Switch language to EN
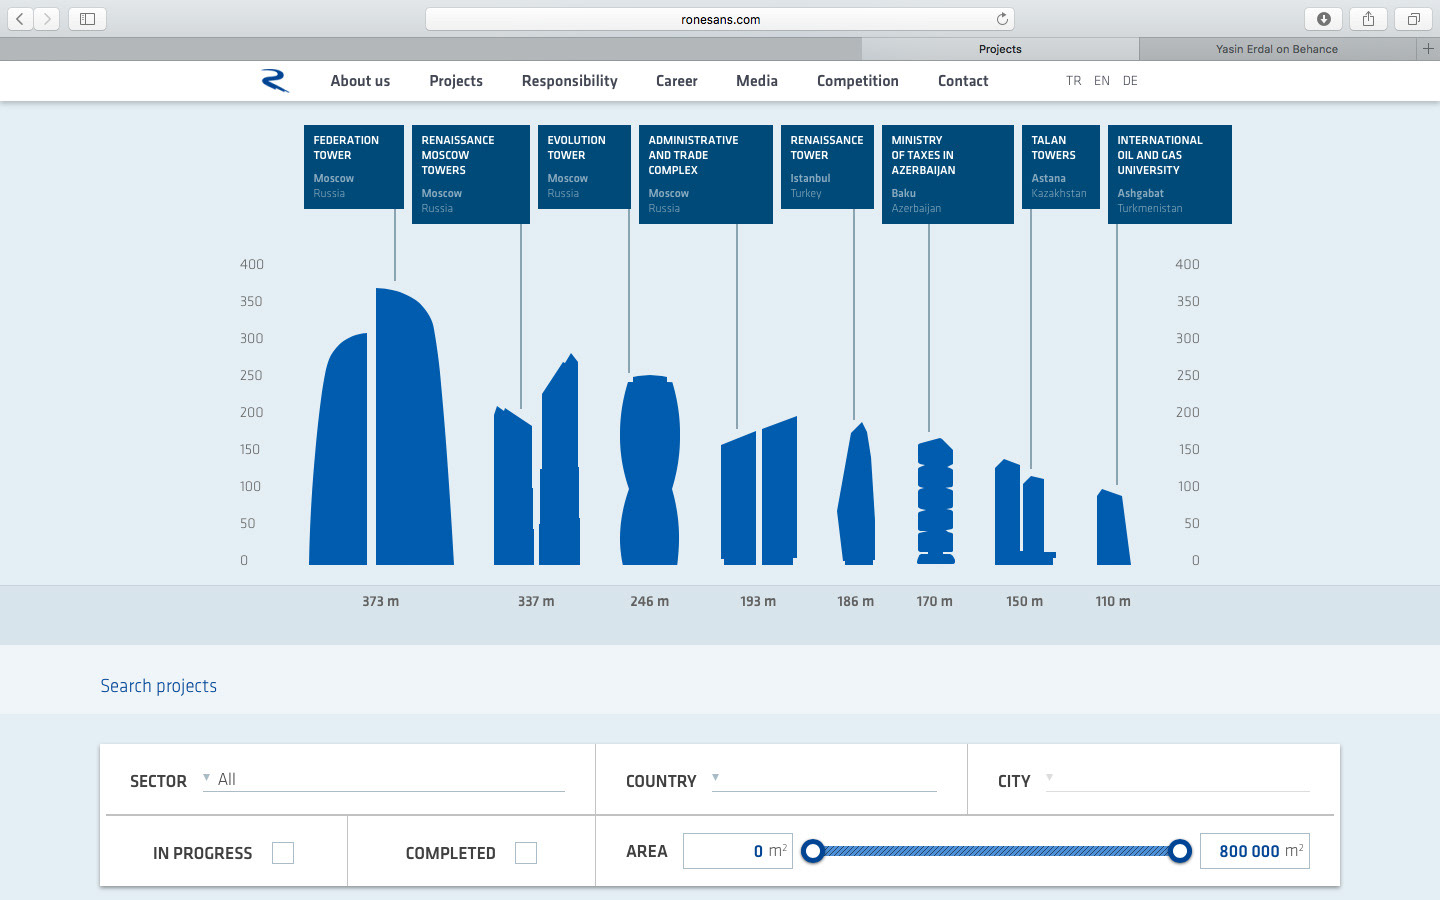The height and width of the screenshot is (900, 1440). tap(1102, 81)
